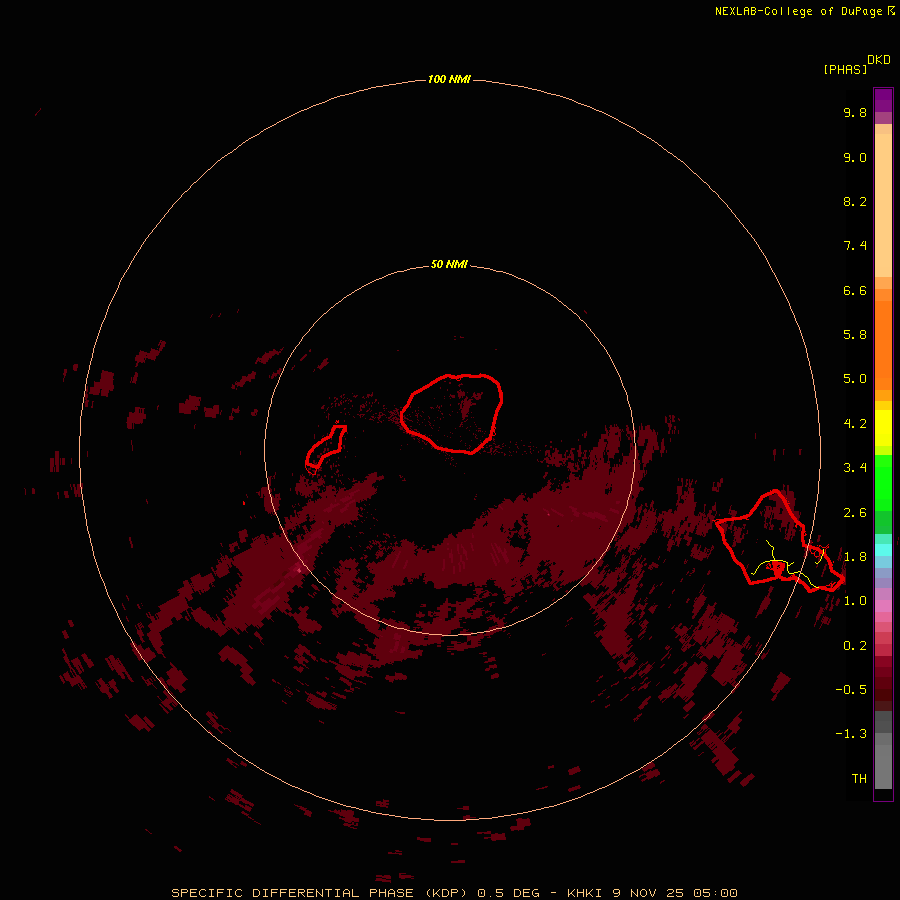Click the 1.0 scale label

[855, 601]
